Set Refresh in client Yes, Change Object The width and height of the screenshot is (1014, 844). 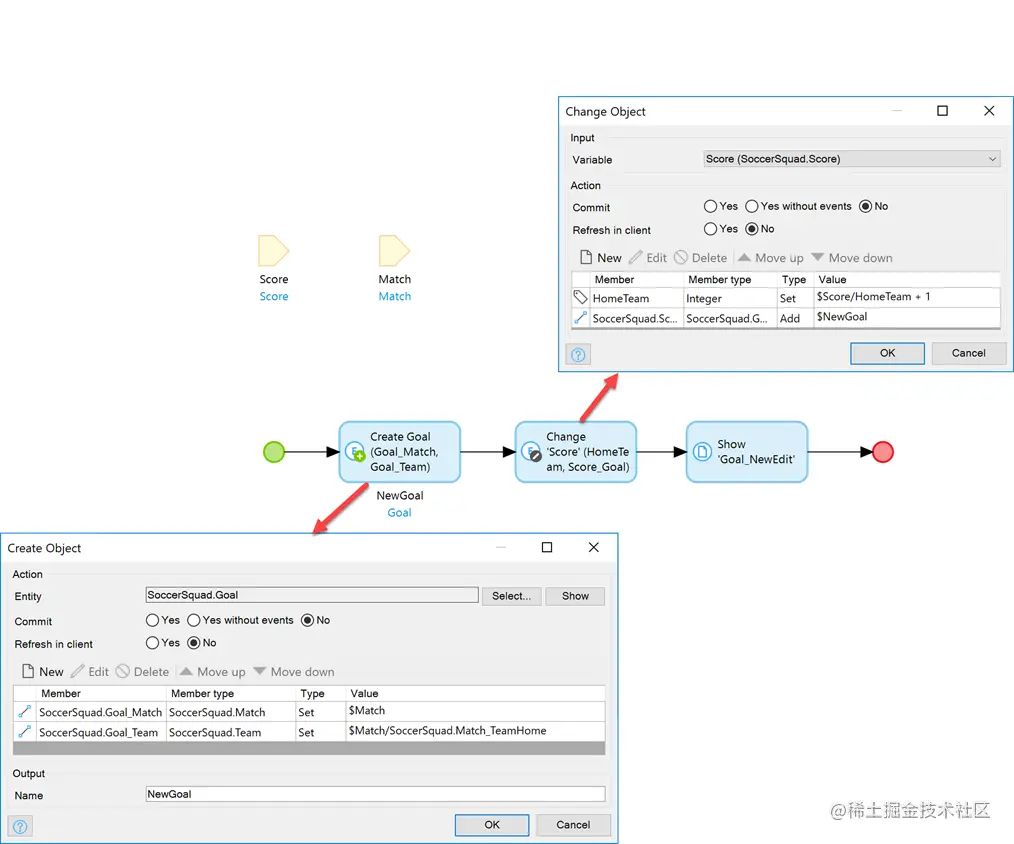(x=710, y=229)
